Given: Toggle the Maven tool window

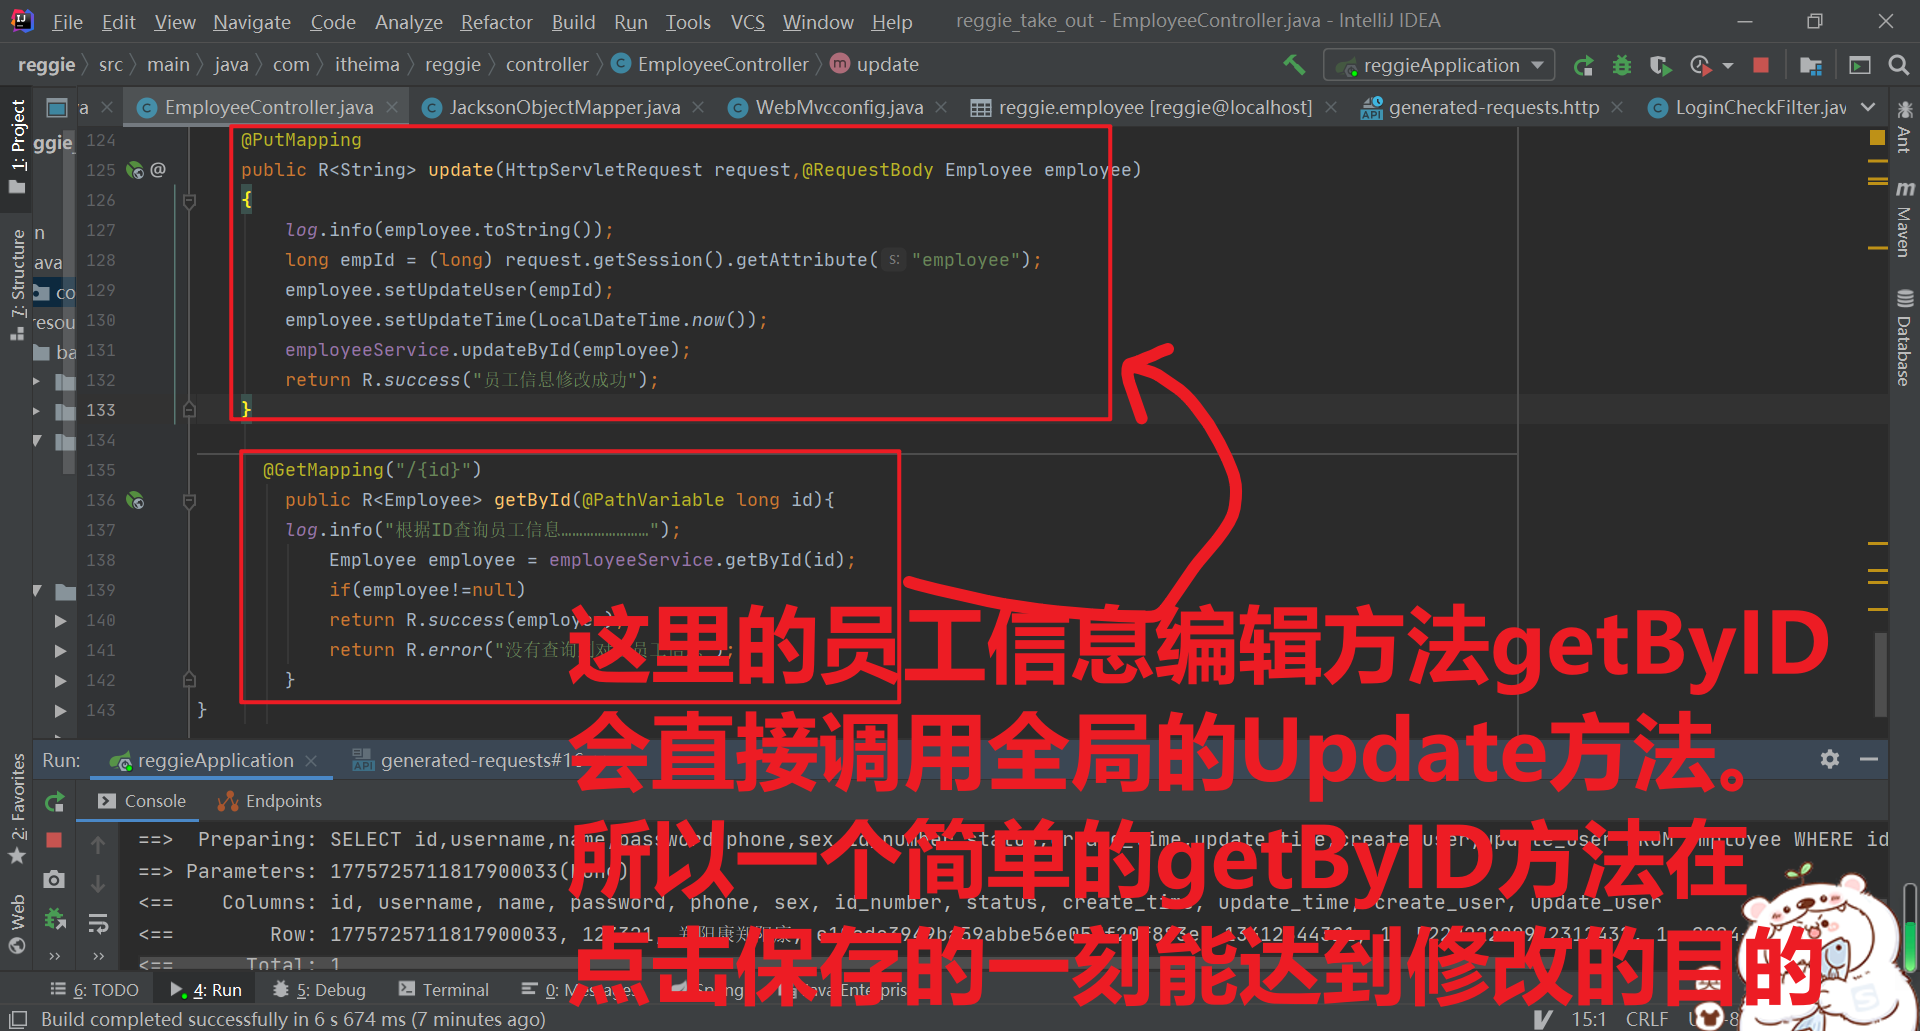Looking at the screenshot, I should coord(1904,219).
